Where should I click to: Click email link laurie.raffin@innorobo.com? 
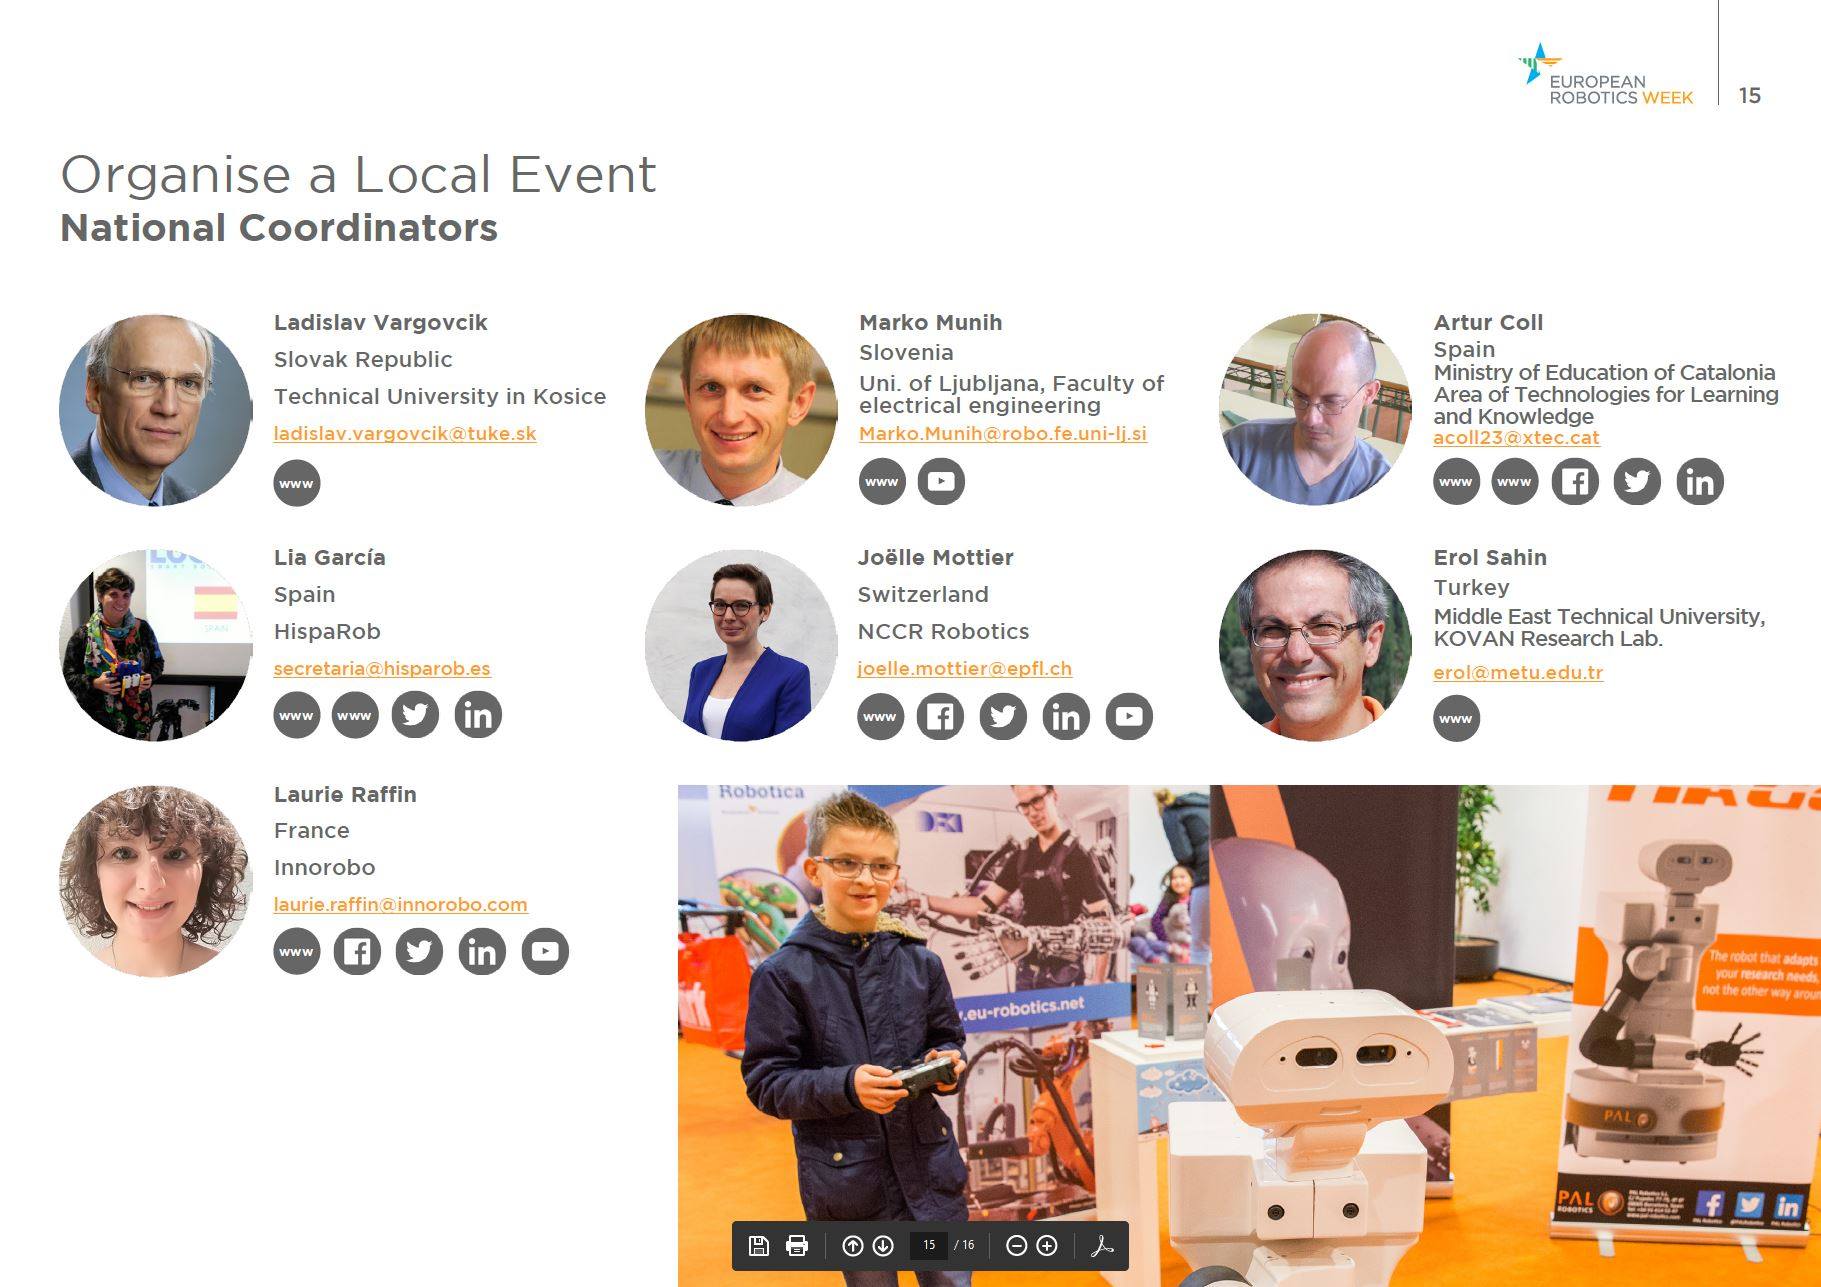(x=400, y=904)
